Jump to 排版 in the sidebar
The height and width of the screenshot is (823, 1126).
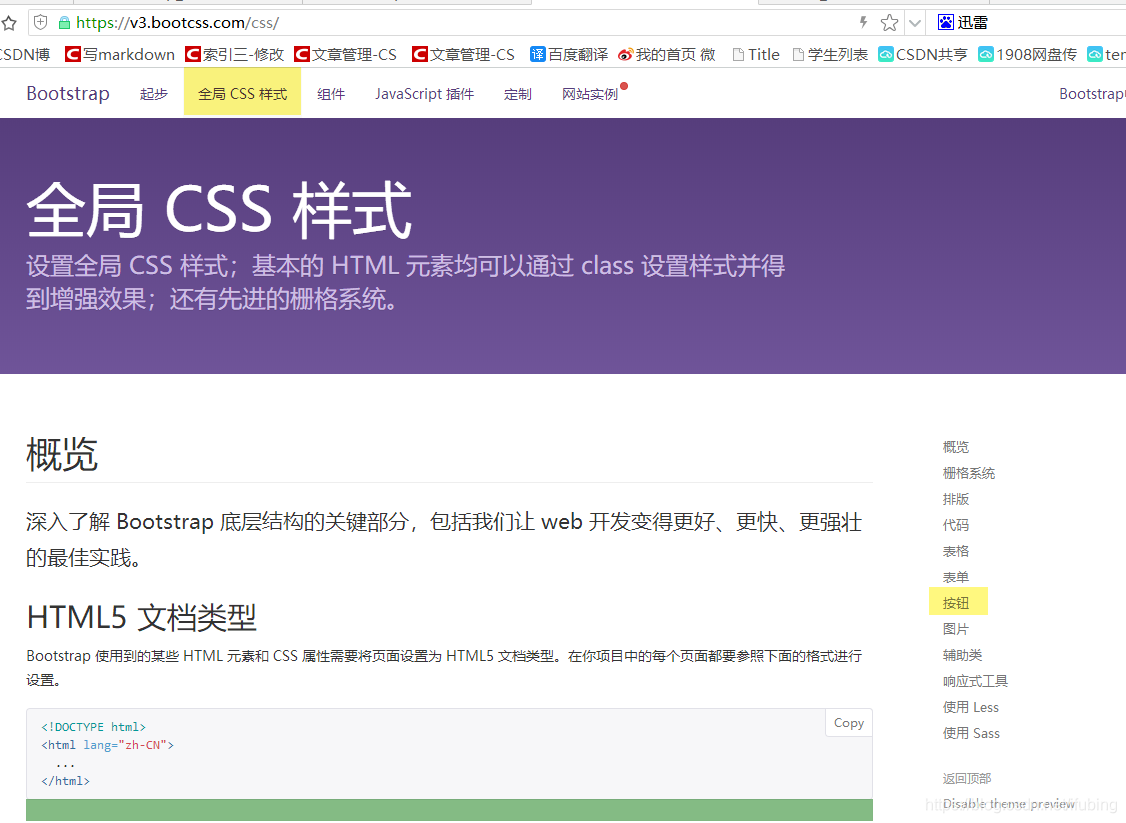[956, 499]
